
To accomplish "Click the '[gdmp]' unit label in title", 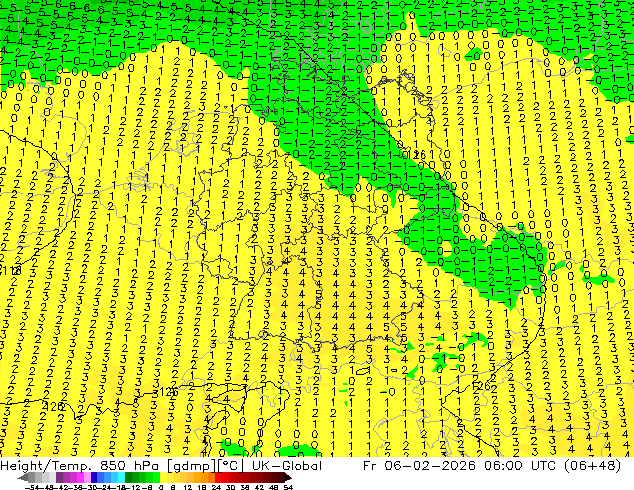I will click(190, 466).
